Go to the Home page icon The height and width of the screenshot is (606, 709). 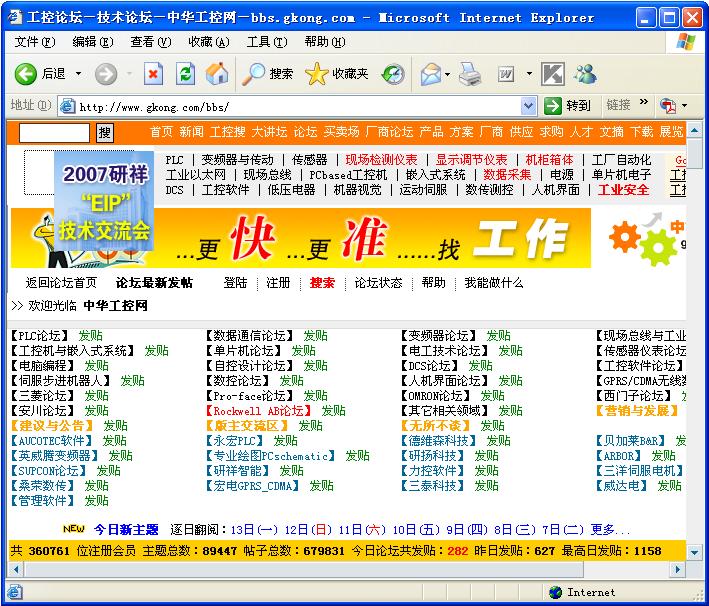[x=217, y=73]
